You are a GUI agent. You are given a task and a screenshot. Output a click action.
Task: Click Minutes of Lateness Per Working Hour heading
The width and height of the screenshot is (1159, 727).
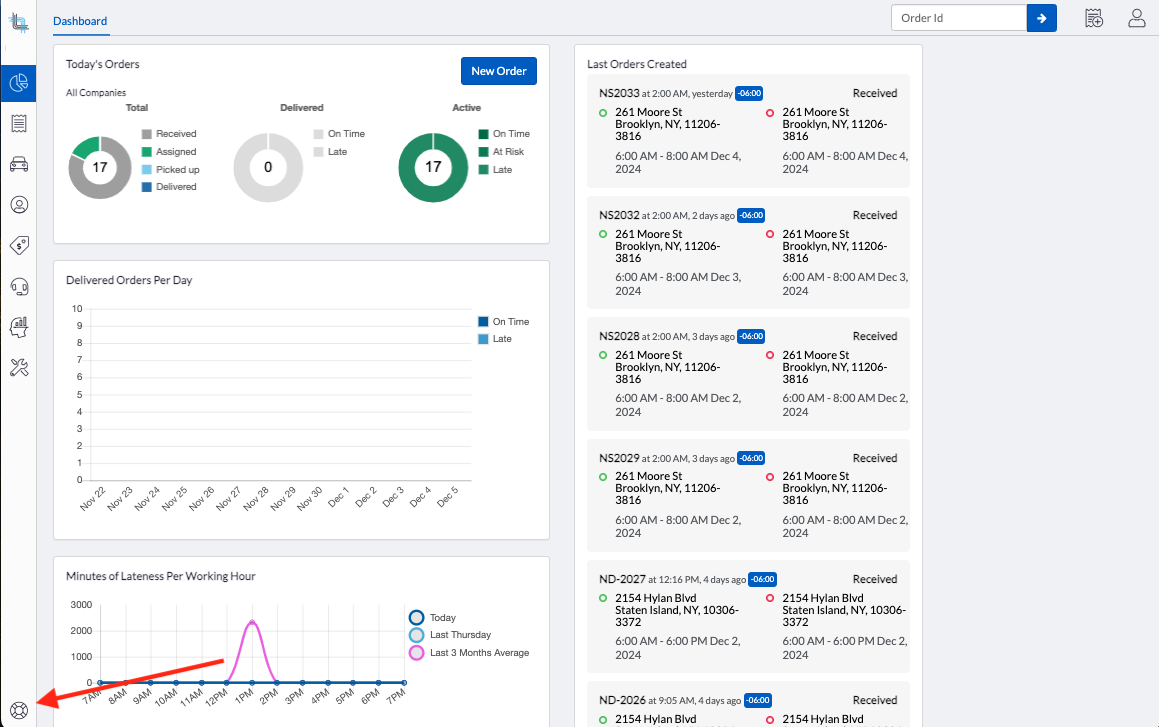click(x=160, y=576)
